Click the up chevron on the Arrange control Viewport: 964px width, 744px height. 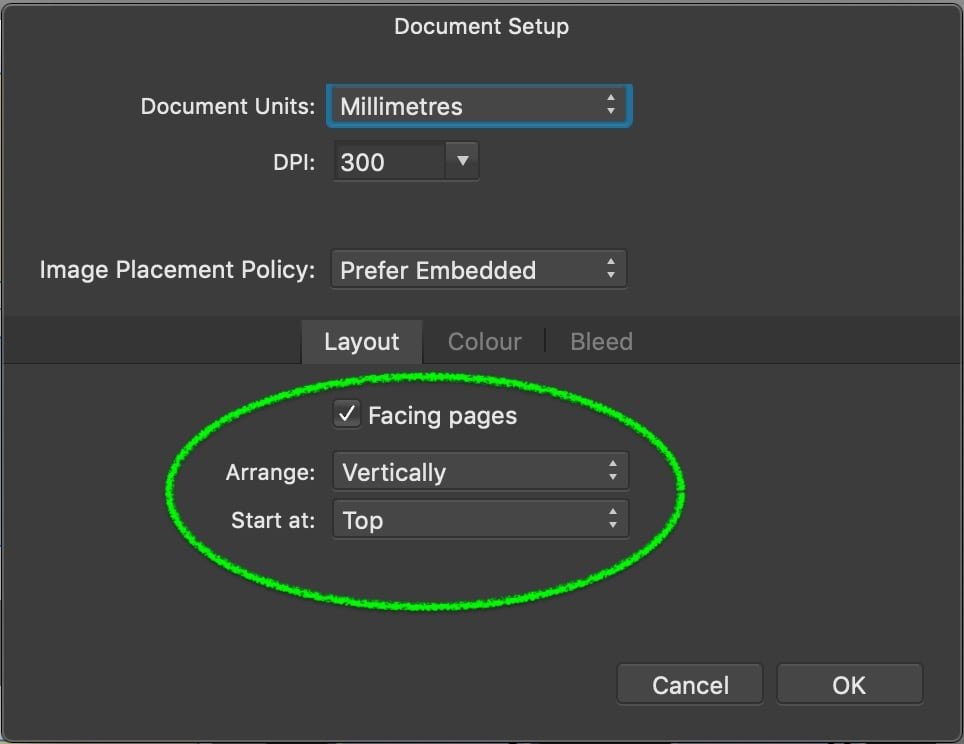click(613, 465)
